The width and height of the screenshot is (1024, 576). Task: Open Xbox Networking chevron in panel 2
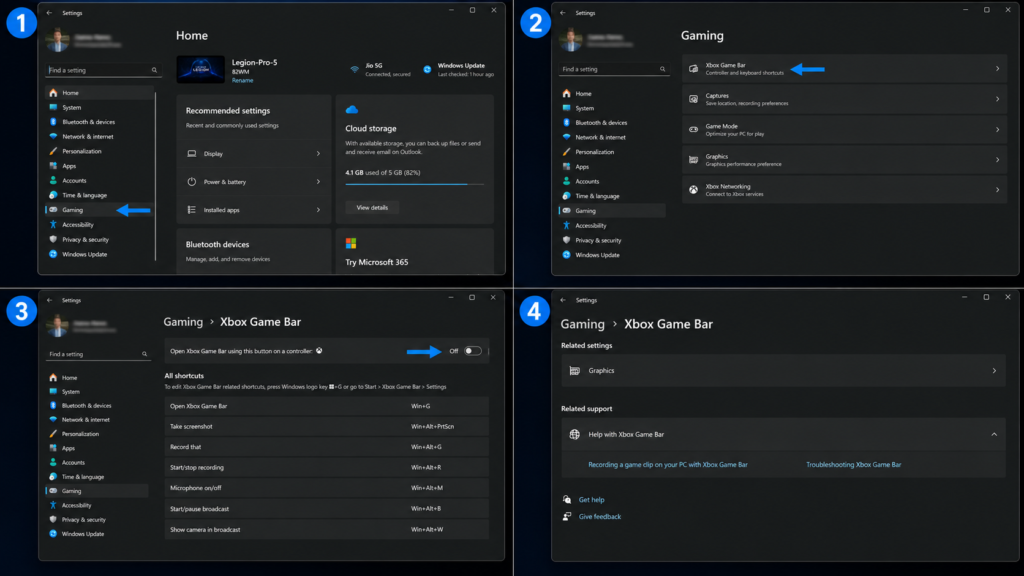[x=997, y=189]
